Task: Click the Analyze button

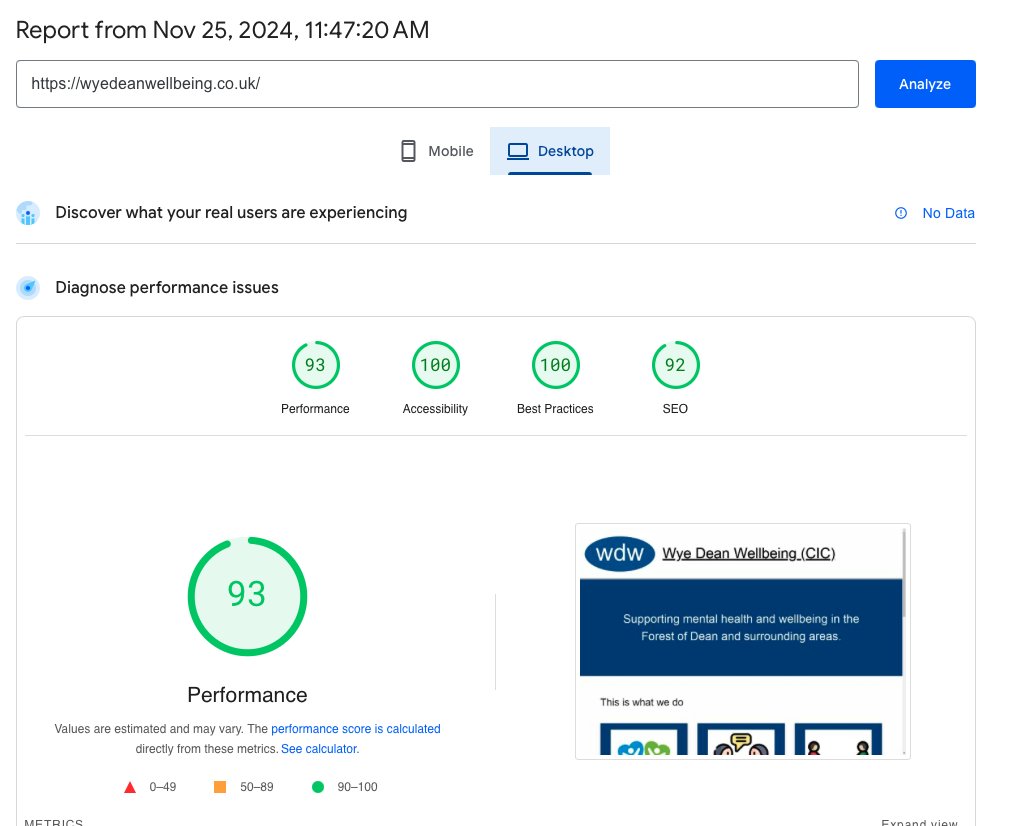Action: pyautogui.click(x=924, y=84)
